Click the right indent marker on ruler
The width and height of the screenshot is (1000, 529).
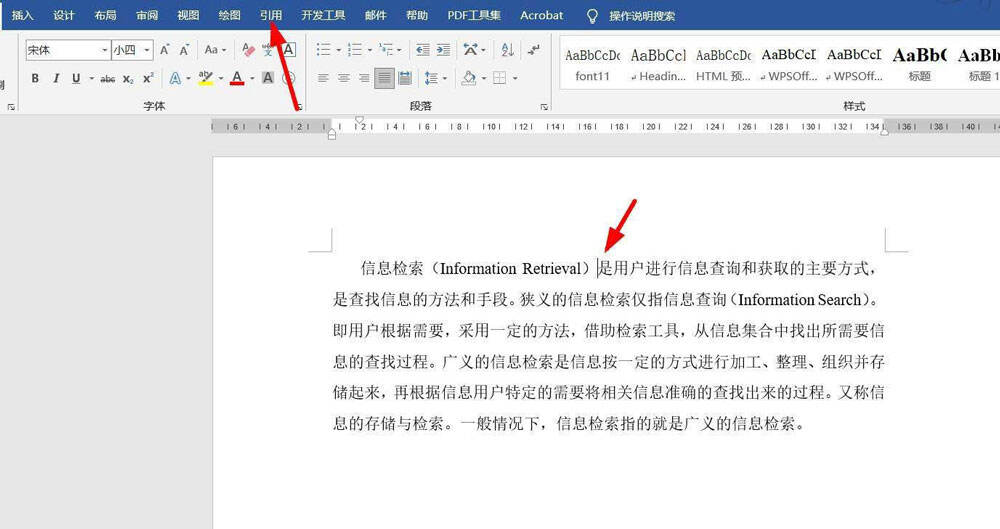(x=885, y=131)
